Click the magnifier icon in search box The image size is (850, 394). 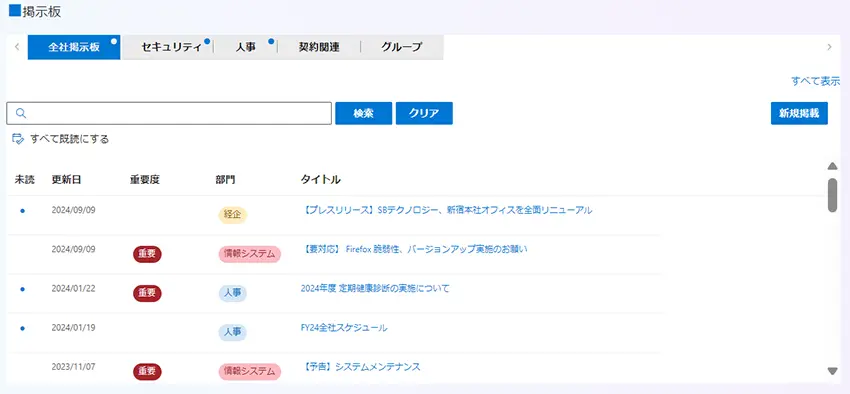click(21, 113)
